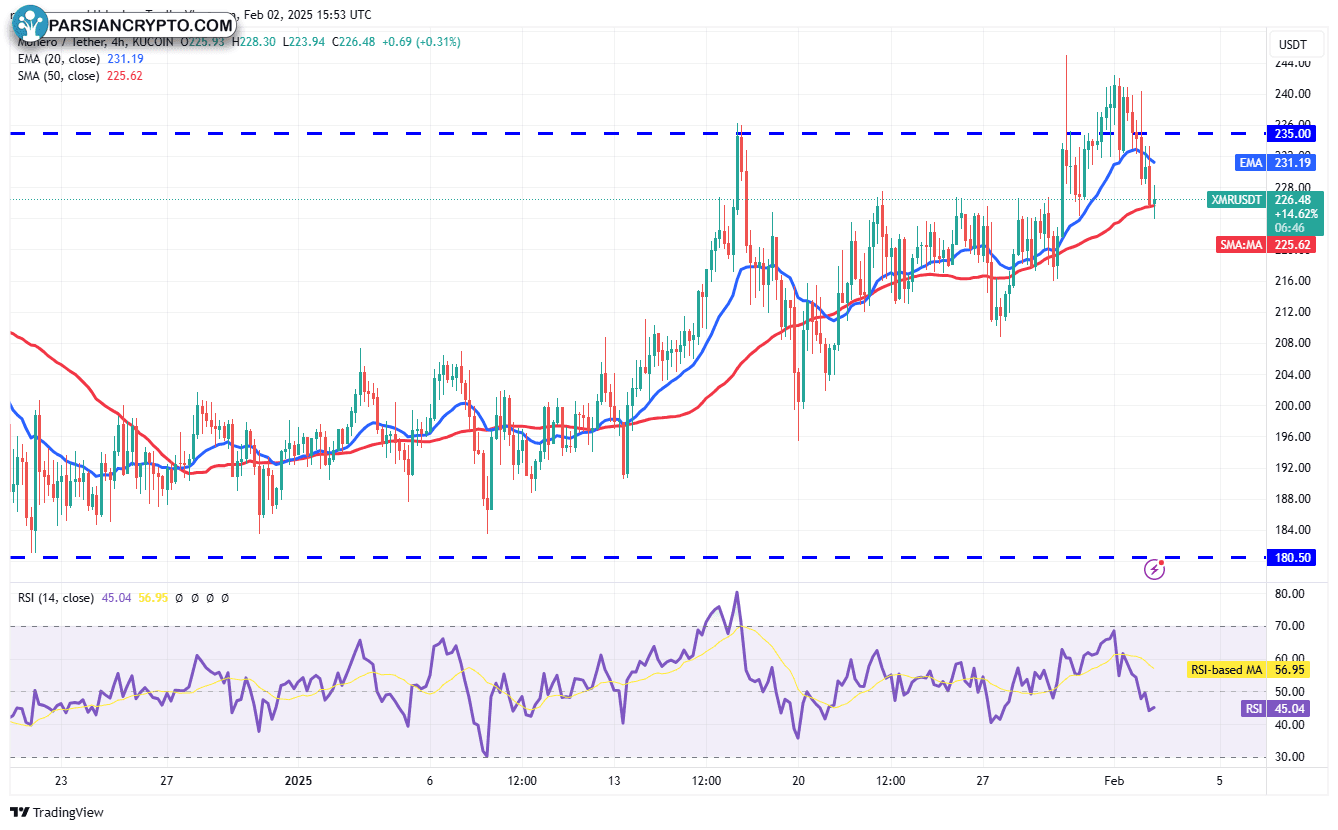Screen dimensions: 1338x830
Task: Click the blue EMA 231.19 axis label
Action: tap(1274, 162)
